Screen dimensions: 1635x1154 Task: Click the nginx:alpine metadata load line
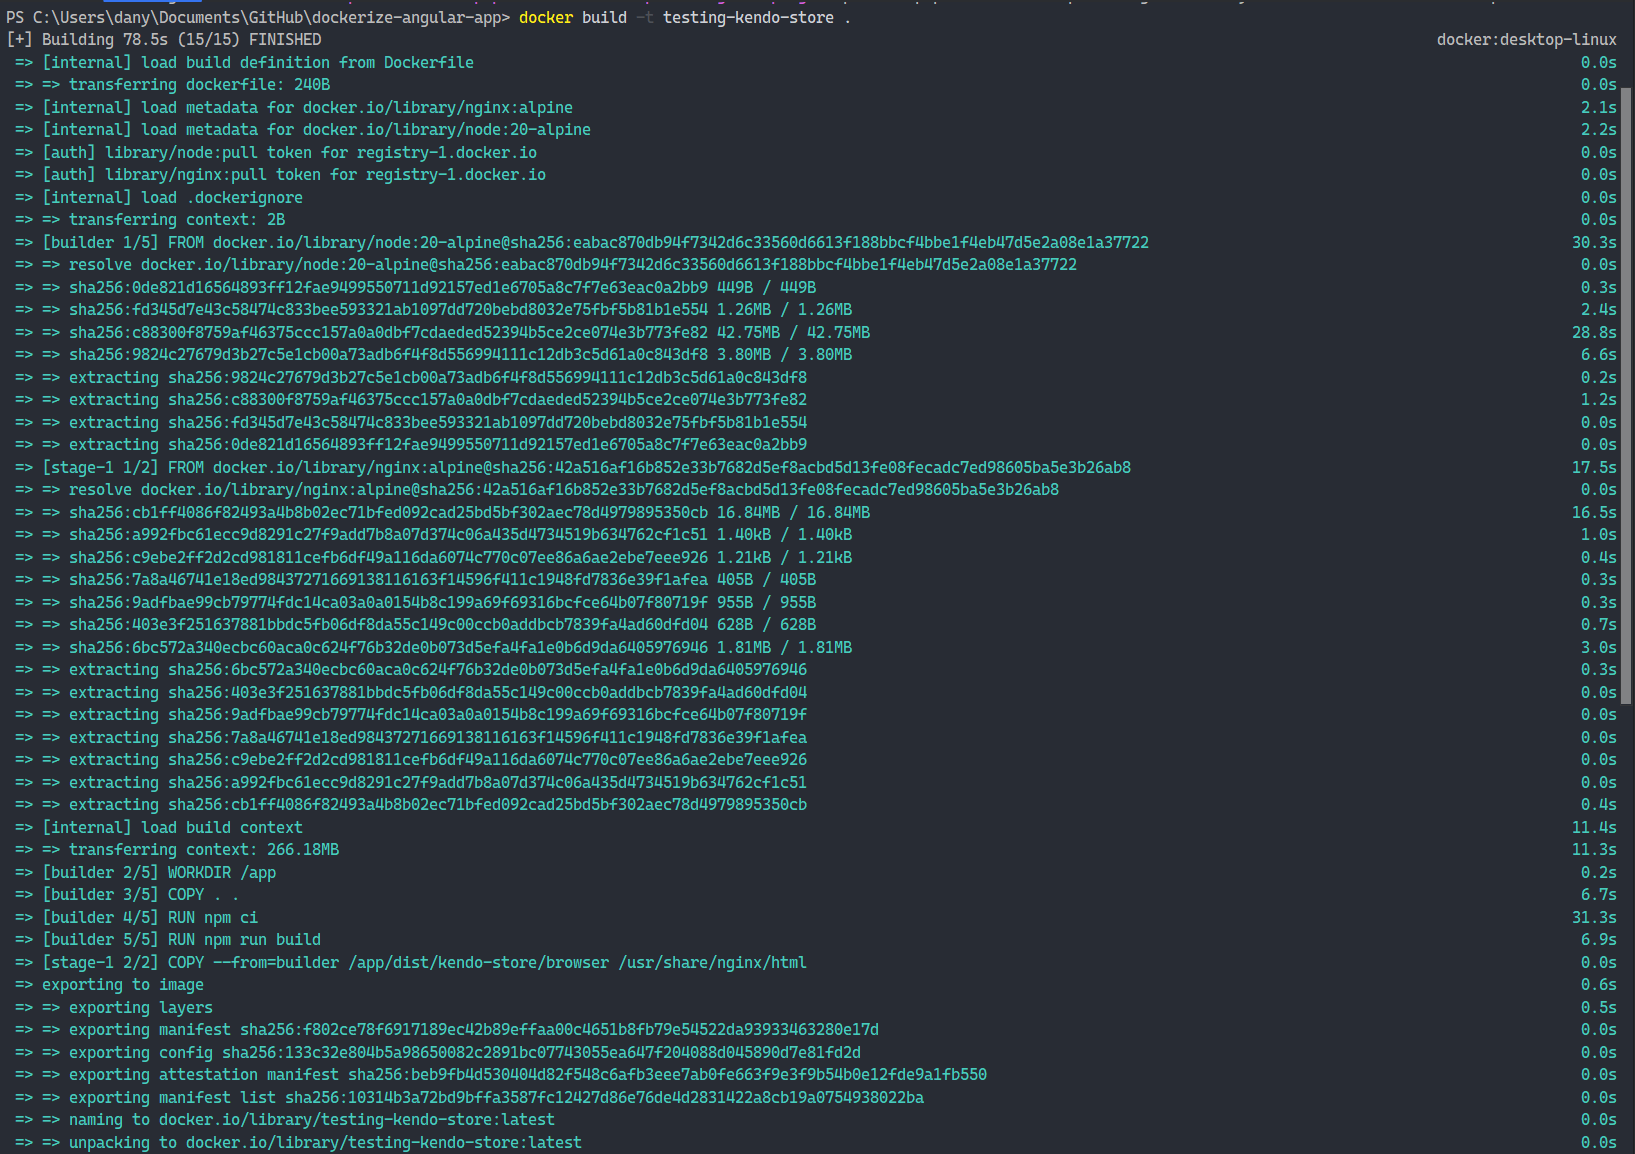[307, 107]
